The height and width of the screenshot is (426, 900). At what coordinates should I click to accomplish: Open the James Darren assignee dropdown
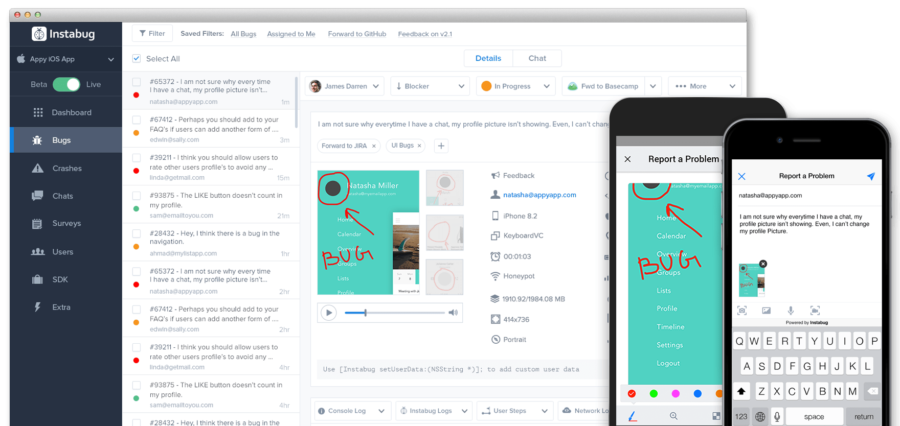tap(344, 86)
